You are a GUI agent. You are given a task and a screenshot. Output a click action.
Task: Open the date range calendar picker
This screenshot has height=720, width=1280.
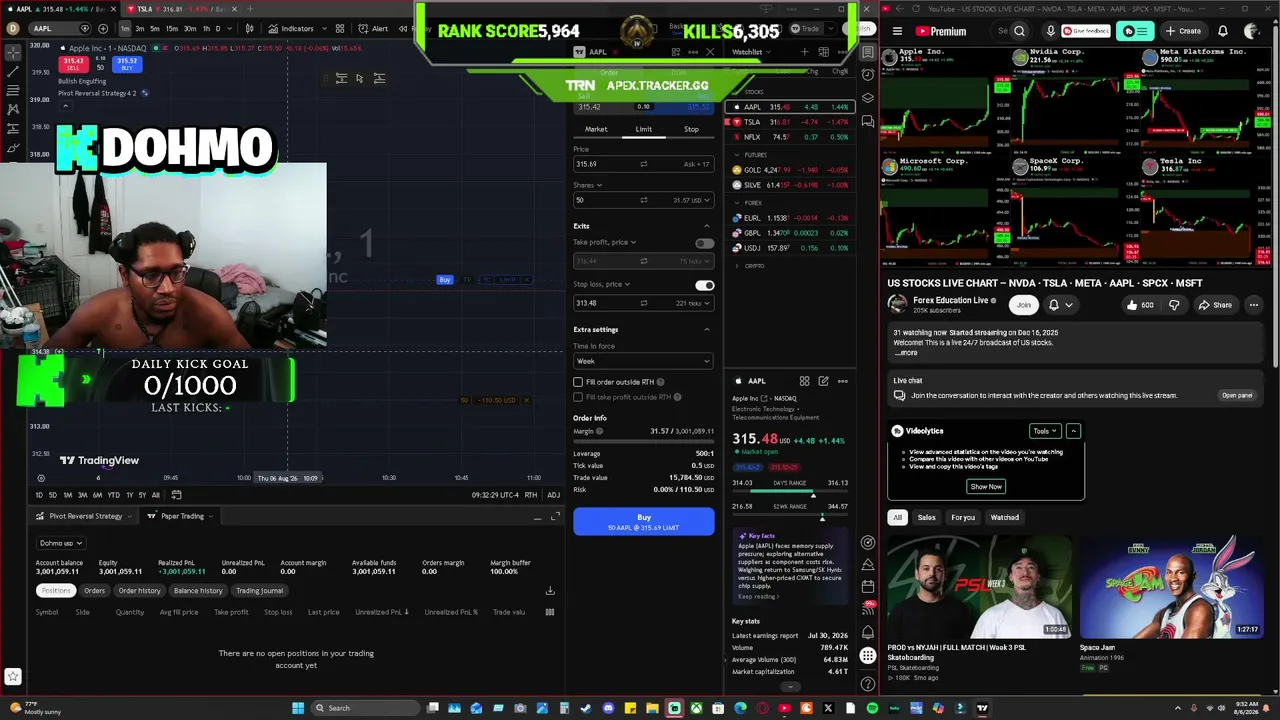(x=176, y=495)
